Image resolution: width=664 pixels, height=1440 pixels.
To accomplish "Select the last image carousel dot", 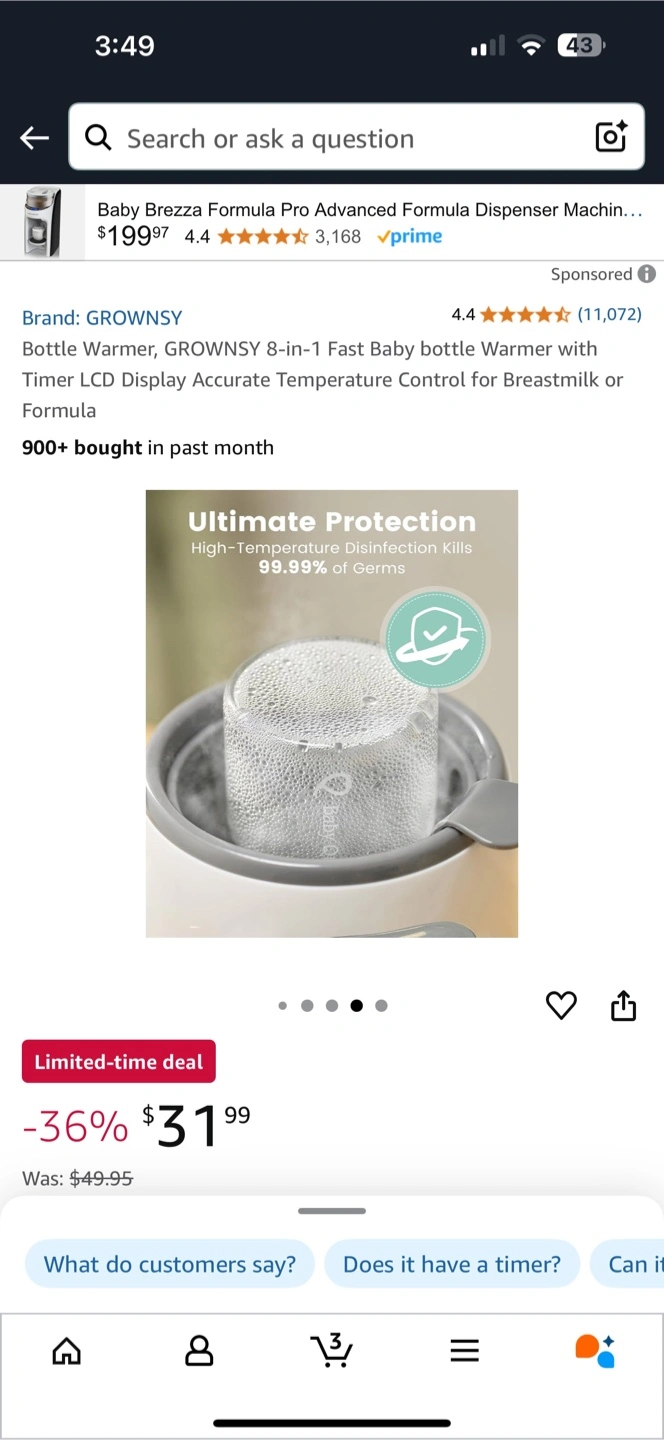I will (x=381, y=1006).
